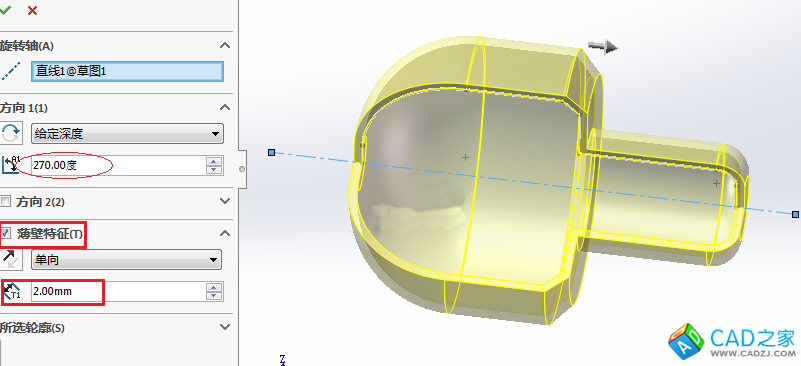
Task: Select the 直线1@草图1 axis field
Action: pyautogui.click(x=127, y=71)
